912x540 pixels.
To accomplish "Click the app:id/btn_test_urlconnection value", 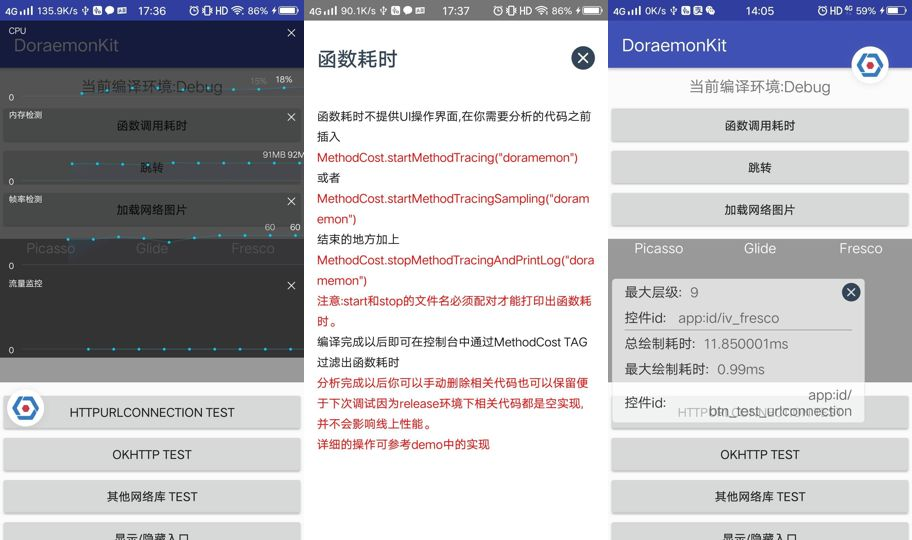I will point(780,403).
